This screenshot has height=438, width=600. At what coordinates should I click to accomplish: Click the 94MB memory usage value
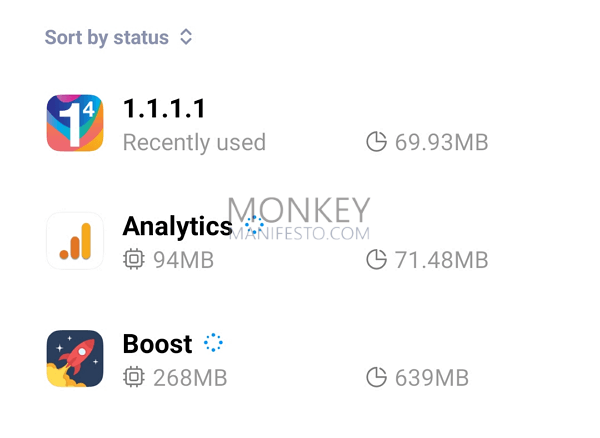click(183, 260)
